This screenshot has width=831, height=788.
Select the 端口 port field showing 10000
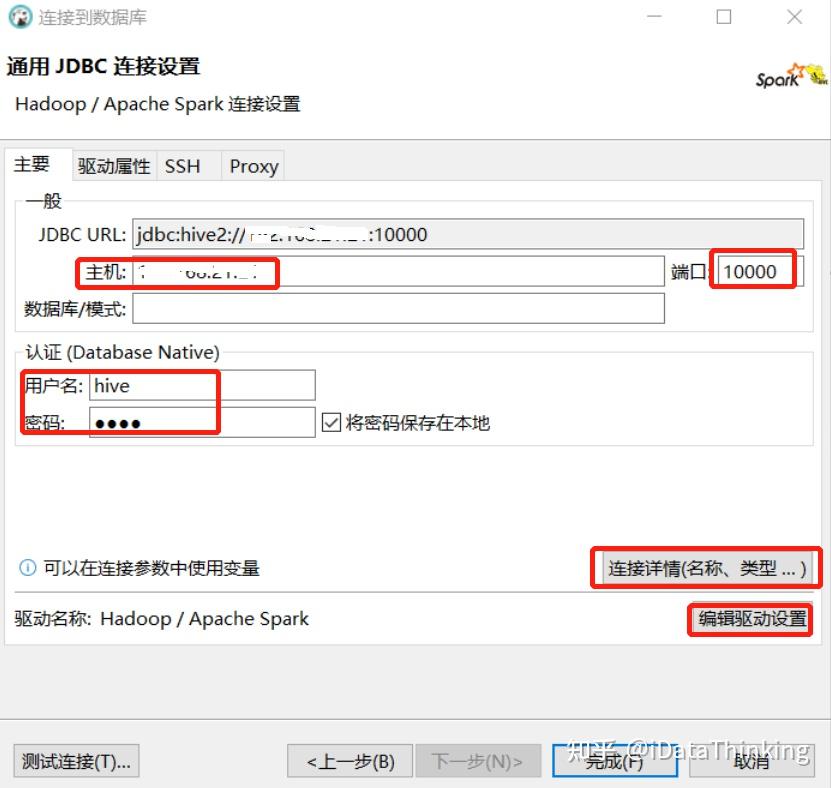pos(755,269)
